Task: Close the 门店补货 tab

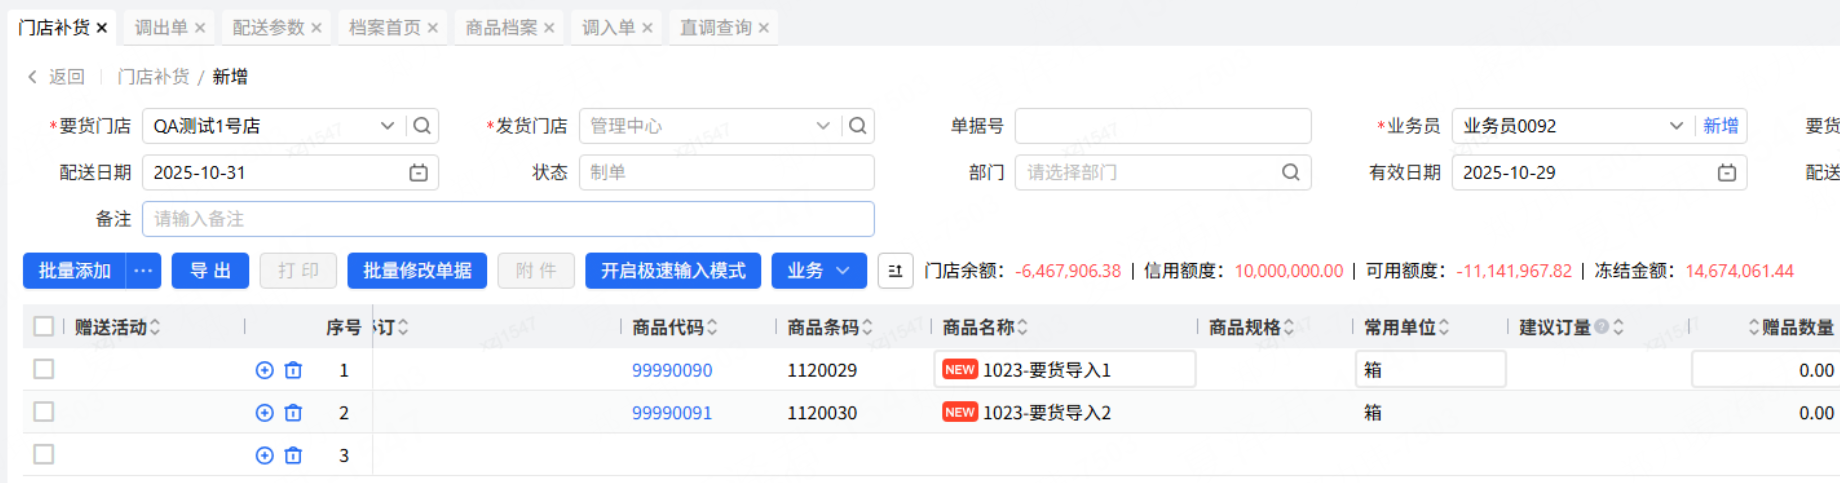Action: pyautogui.click(x=102, y=28)
